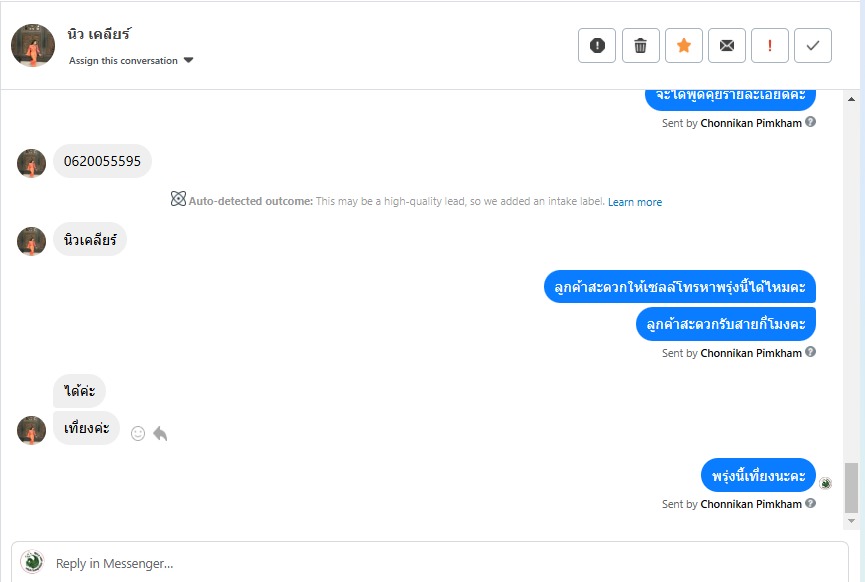Click the orange star follow-up icon
865x582 pixels.
pyautogui.click(x=684, y=45)
